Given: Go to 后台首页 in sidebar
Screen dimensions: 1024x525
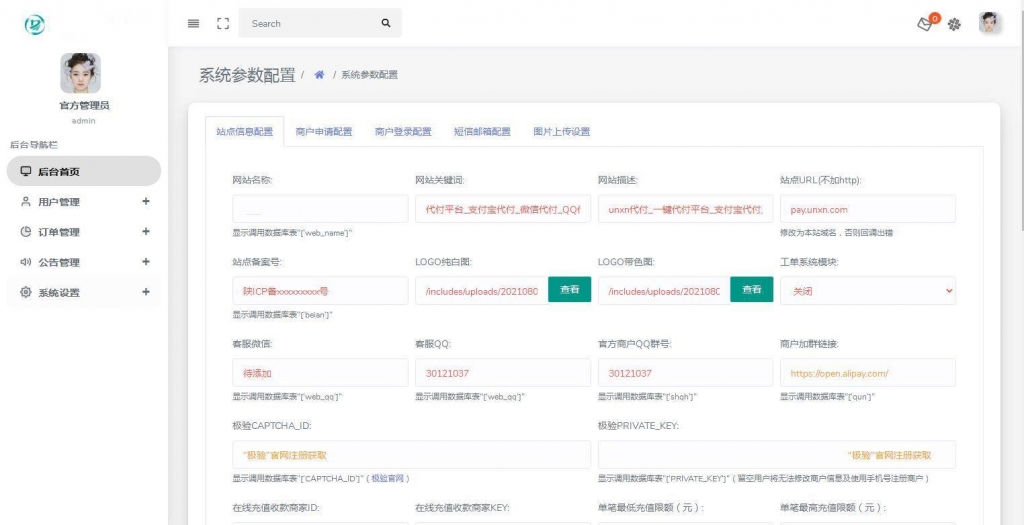Looking at the screenshot, I should (x=83, y=171).
